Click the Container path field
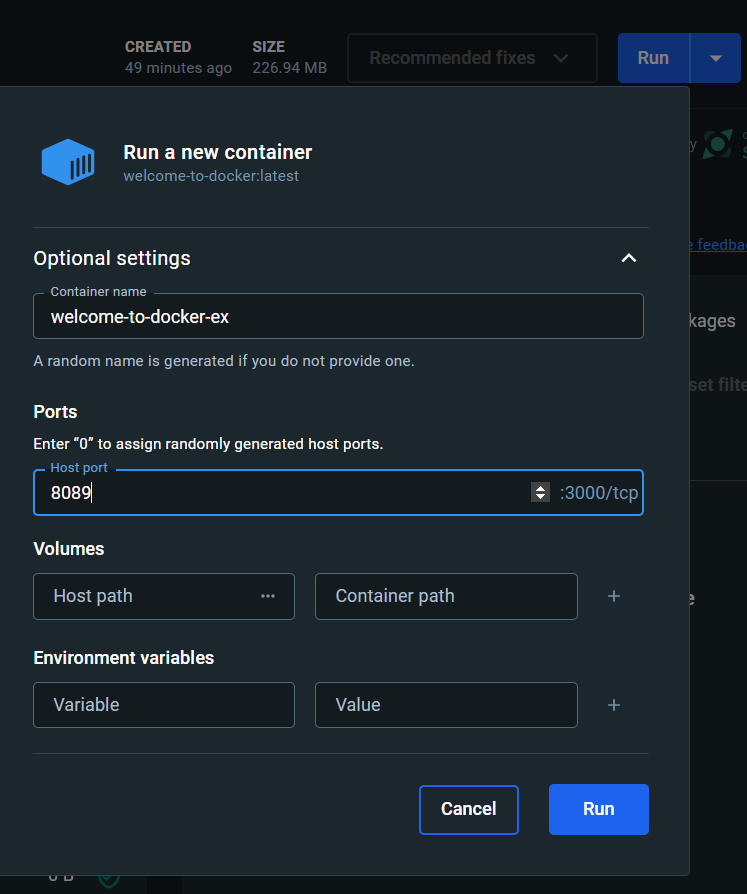Screen dimensions: 747x894 (446, 596)
